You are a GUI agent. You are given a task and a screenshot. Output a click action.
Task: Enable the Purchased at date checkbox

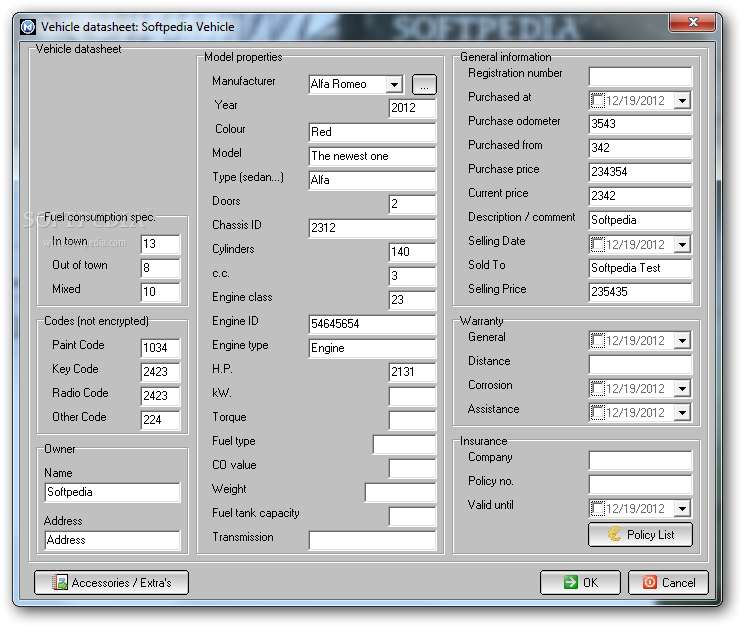pos(598,100)
